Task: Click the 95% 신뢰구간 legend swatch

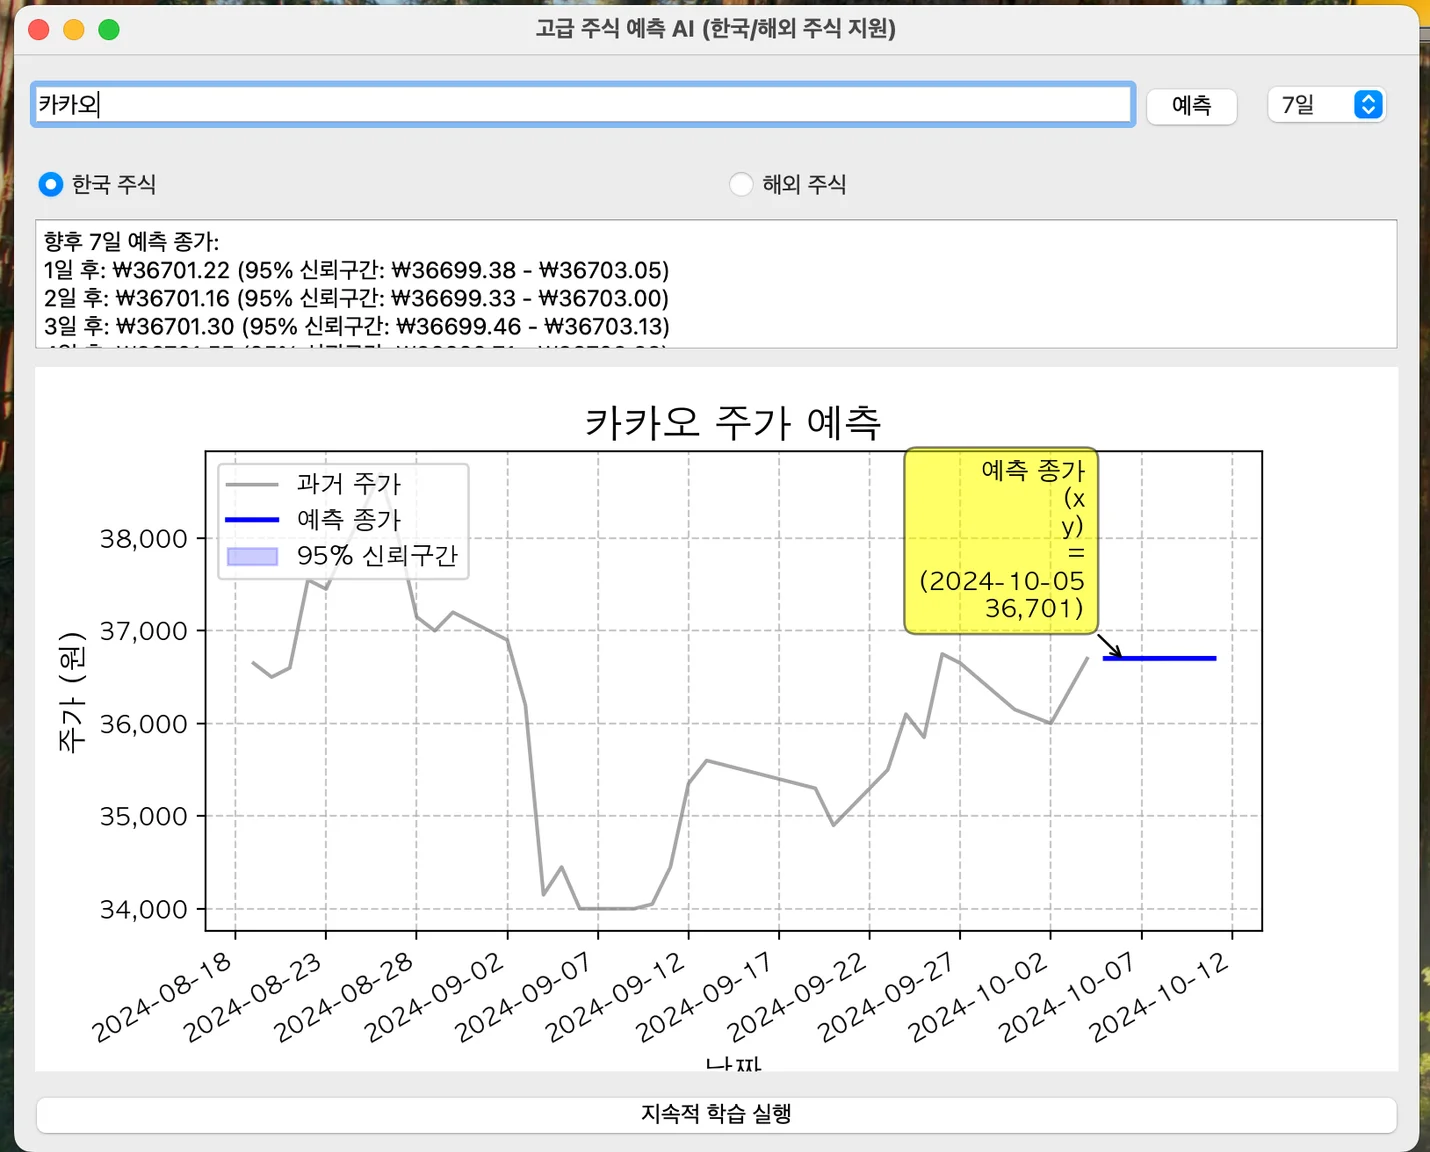Action: 252,556
